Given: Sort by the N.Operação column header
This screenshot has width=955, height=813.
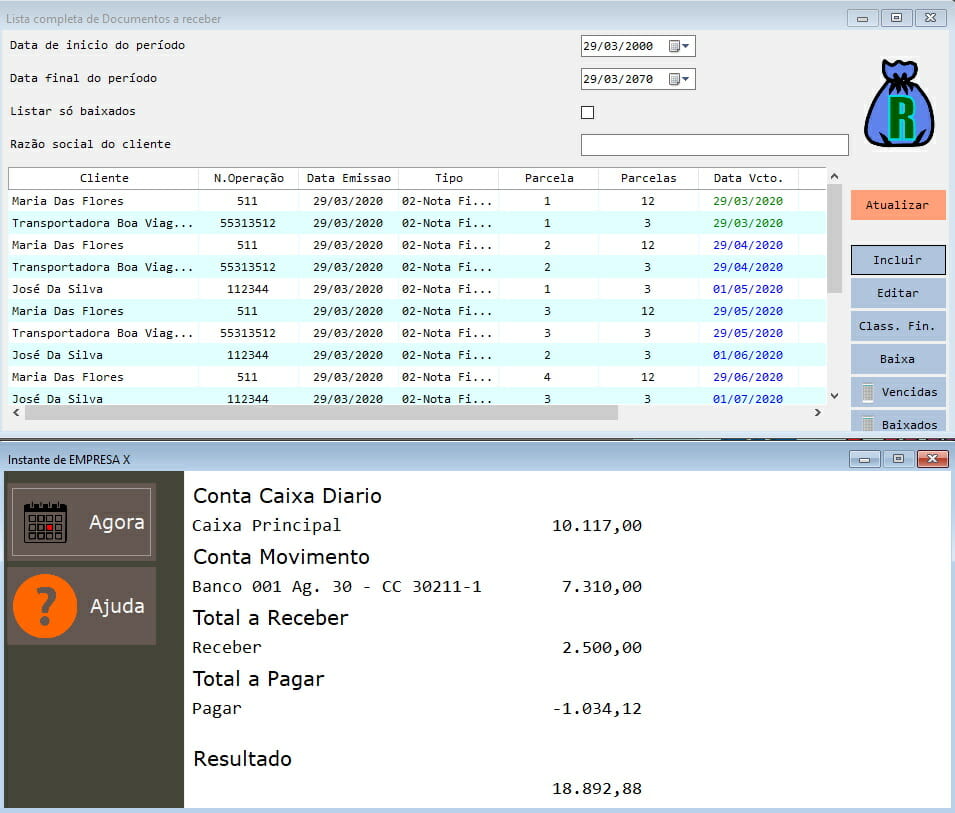Looking at the screenshot, I should [248, 178].
